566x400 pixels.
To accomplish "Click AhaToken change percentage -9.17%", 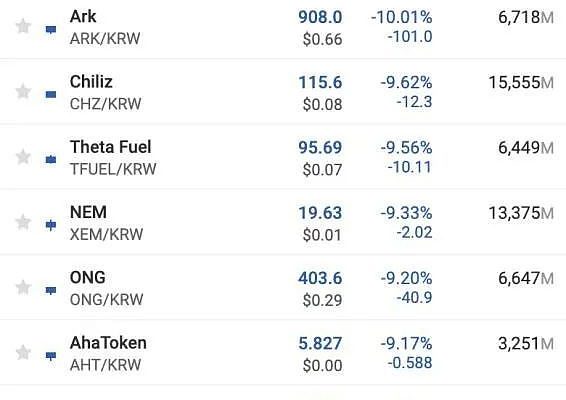I will point(406,343).
